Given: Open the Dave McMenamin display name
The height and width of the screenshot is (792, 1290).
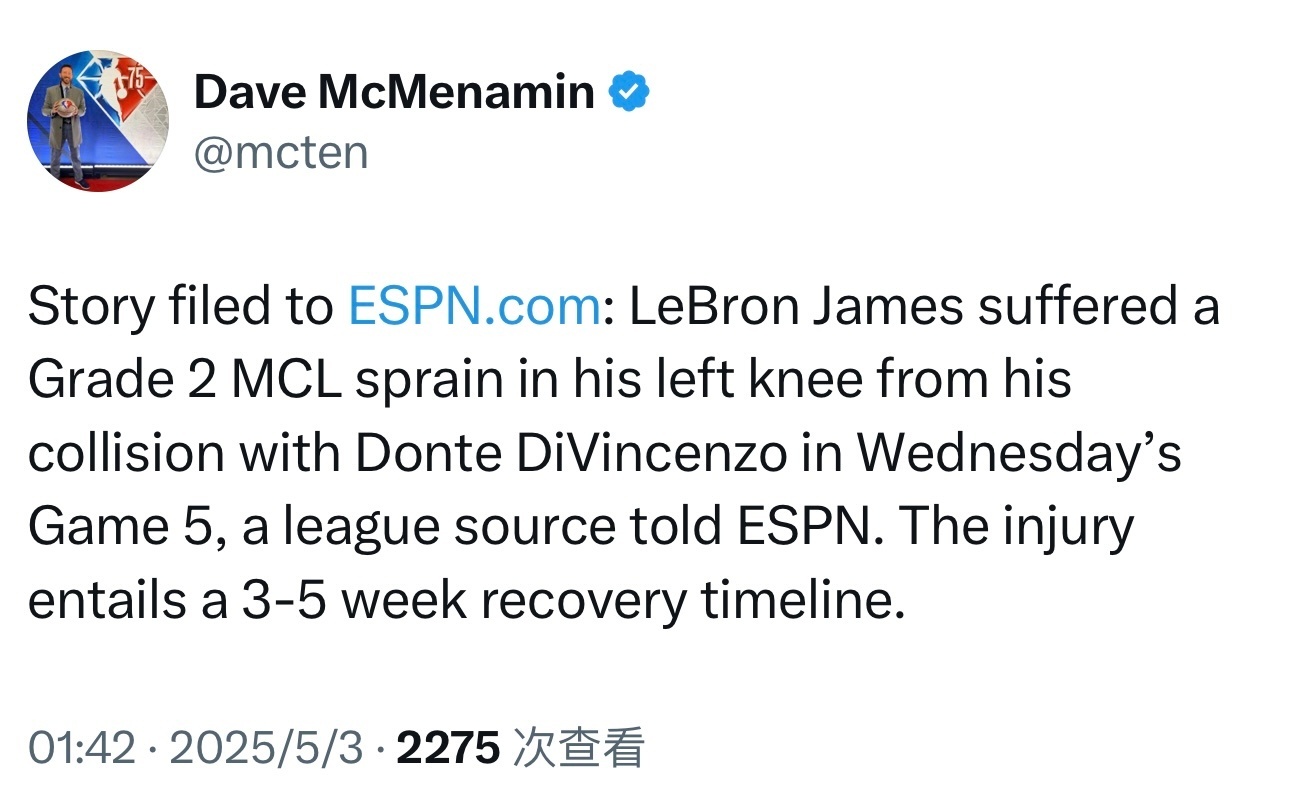Looking at the screenshot, I should pyautogui.click(x=394, y=93).
